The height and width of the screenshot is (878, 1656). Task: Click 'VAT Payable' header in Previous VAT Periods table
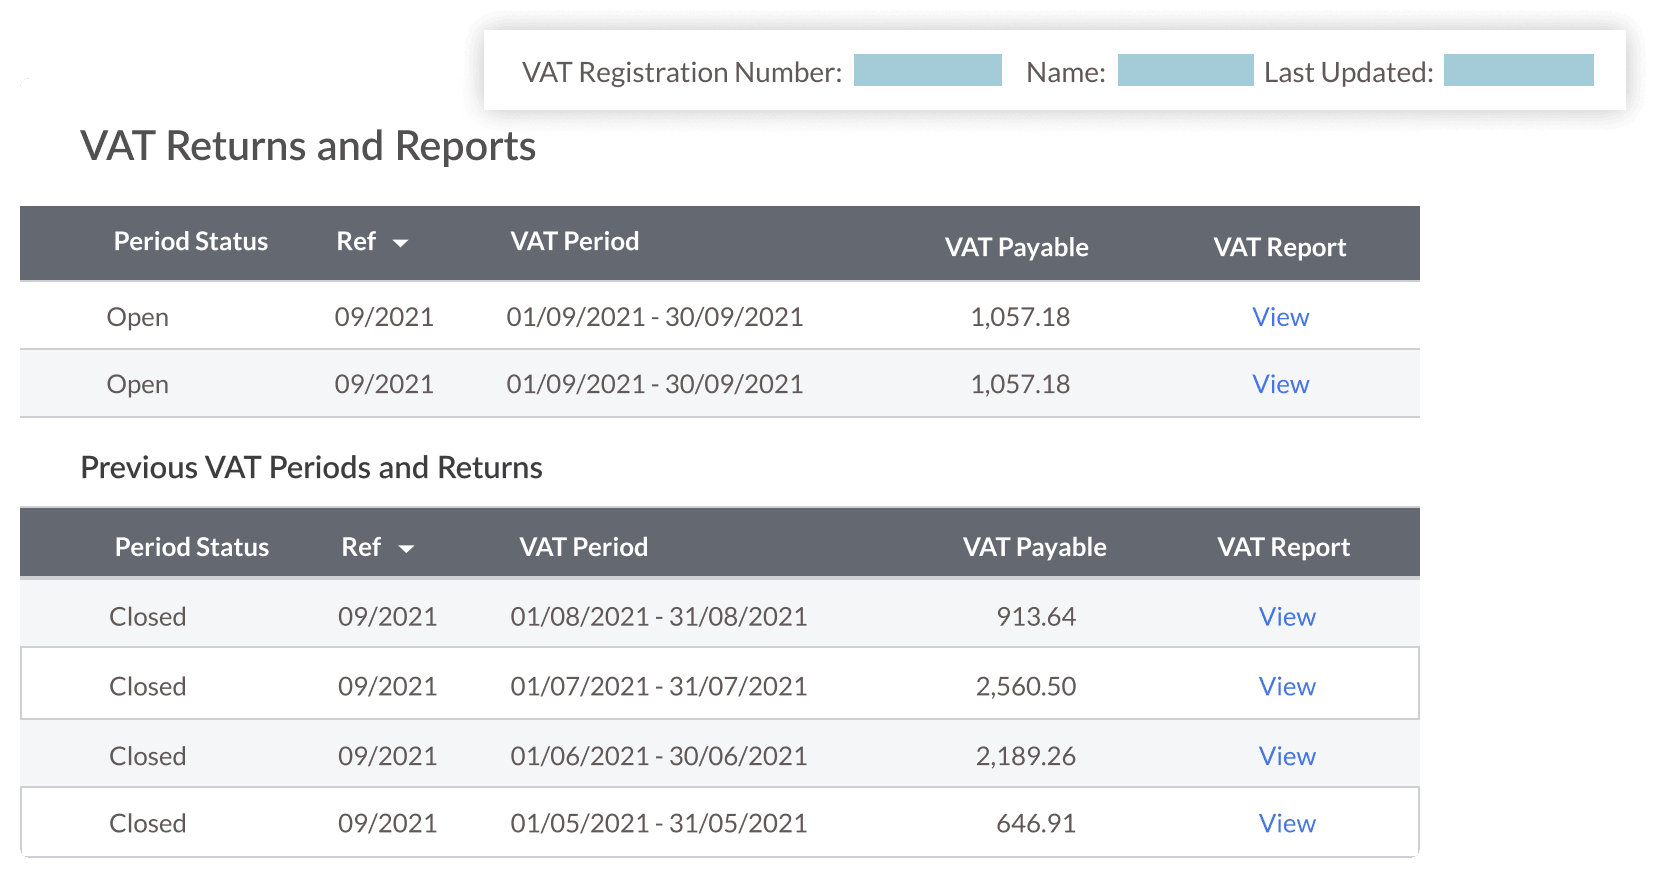[x=1035, y=548]
